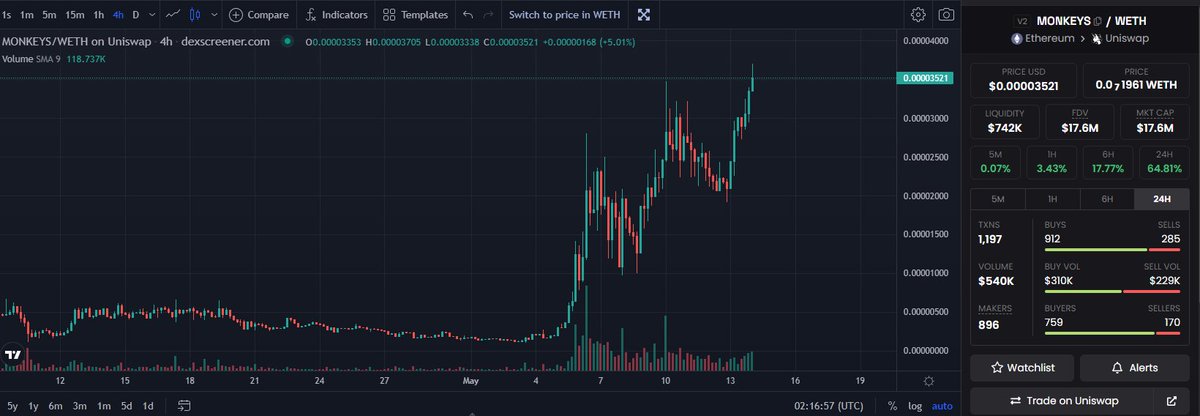This screenshot has height=416, width=1200.
Task: Set the chart range to 1m at the bottom
Action: [104, 406]
